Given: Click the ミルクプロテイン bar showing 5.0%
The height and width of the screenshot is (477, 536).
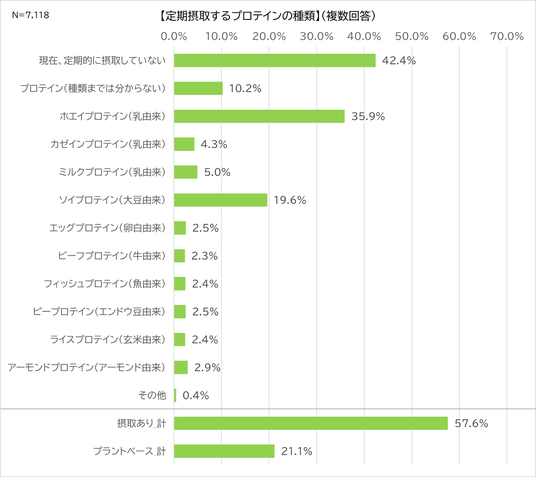Looking at the screenshot, I should coord(186,172).
